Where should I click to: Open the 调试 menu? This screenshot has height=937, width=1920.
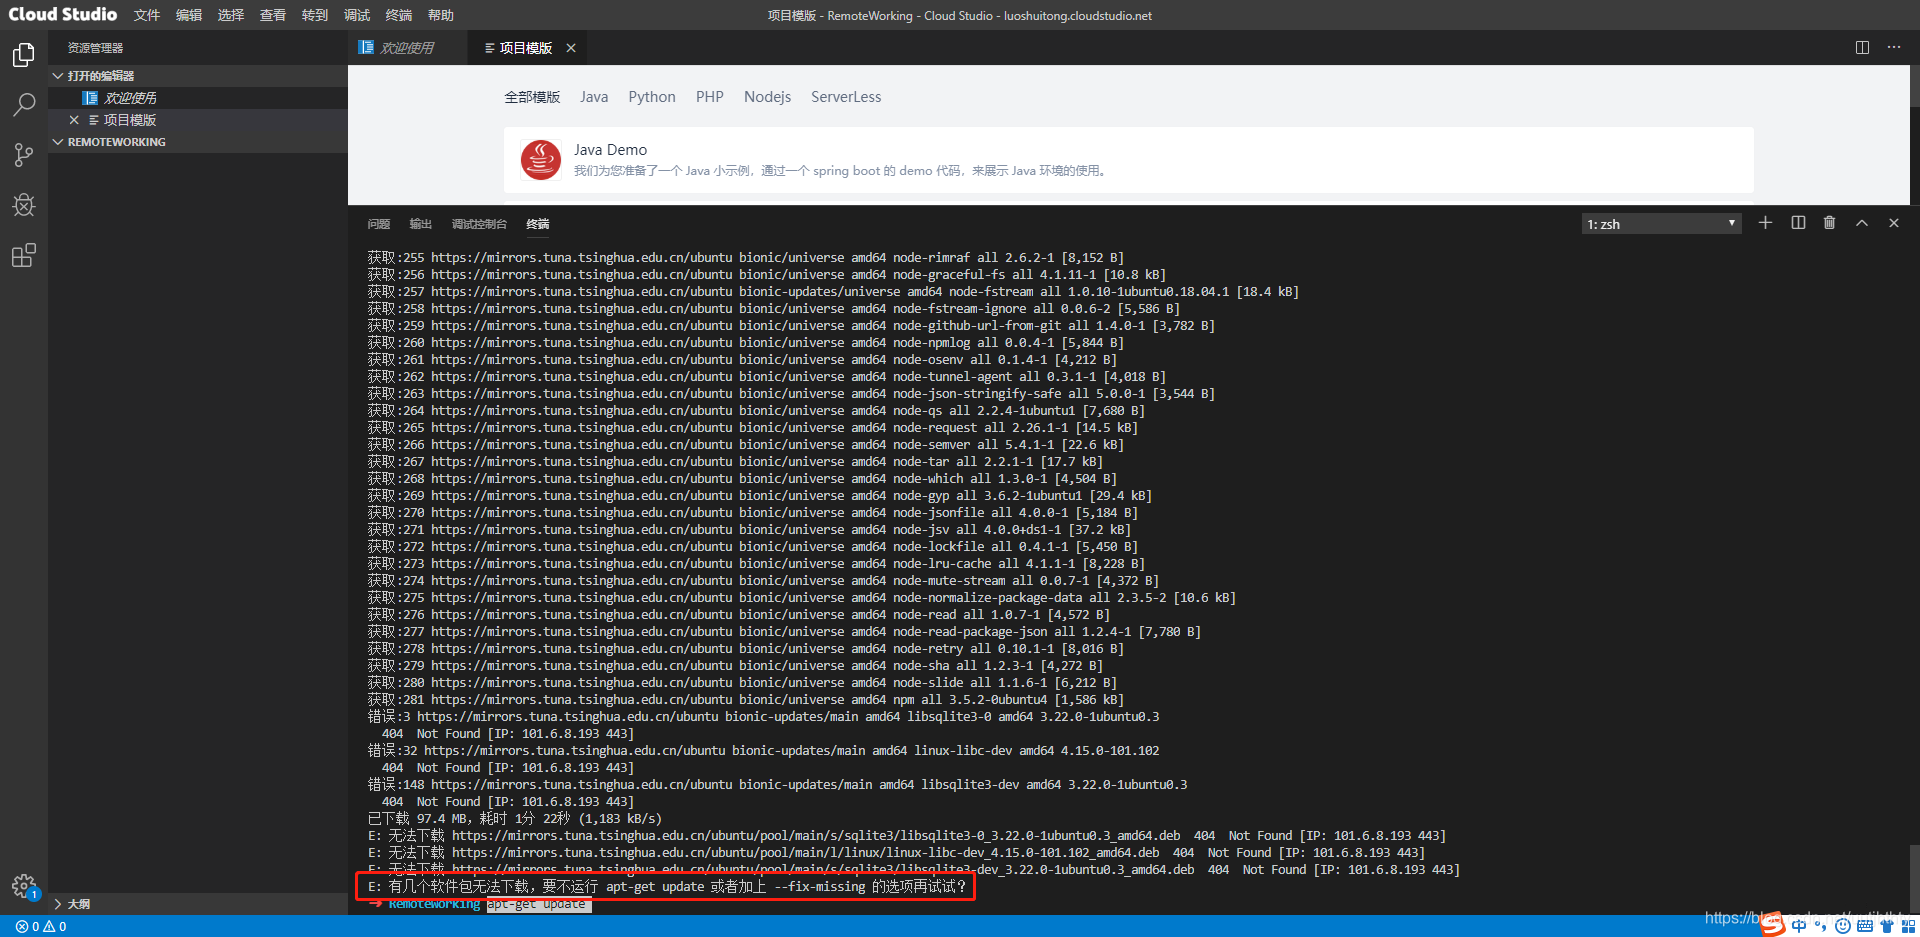pyautogui.click(x=357, y=15)
